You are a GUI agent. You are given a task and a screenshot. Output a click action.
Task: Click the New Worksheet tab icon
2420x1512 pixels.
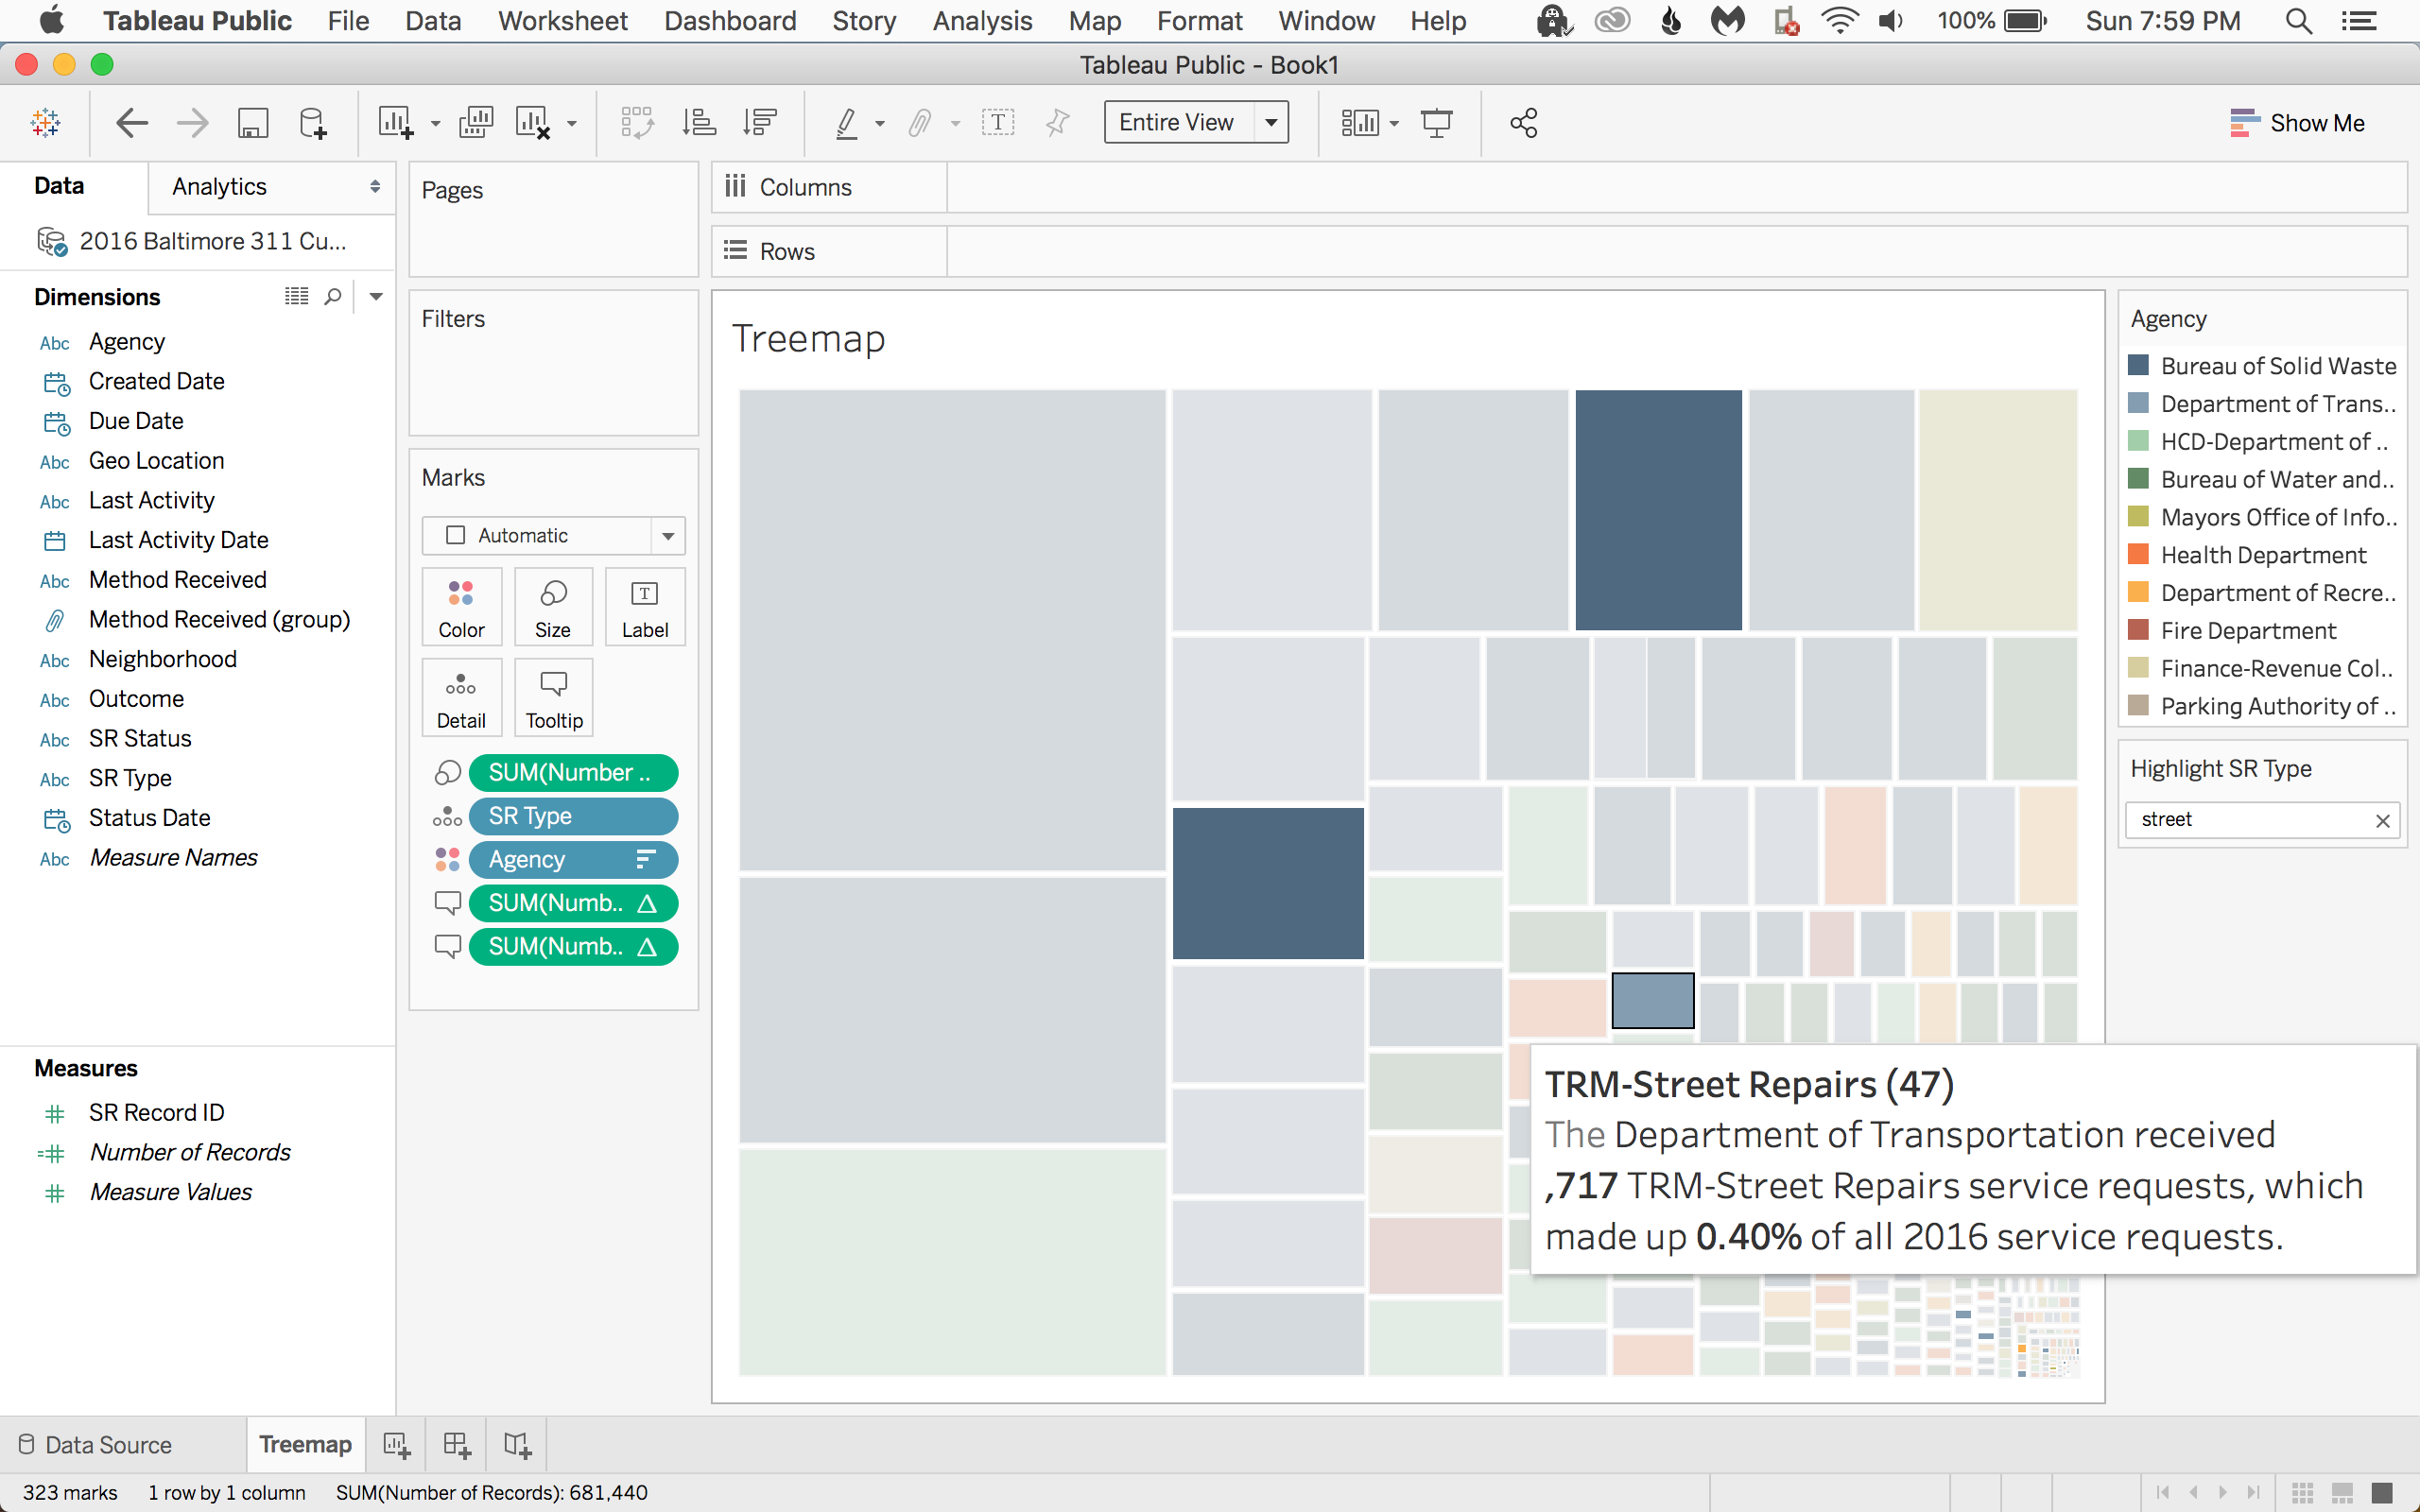click(396, 1445)
